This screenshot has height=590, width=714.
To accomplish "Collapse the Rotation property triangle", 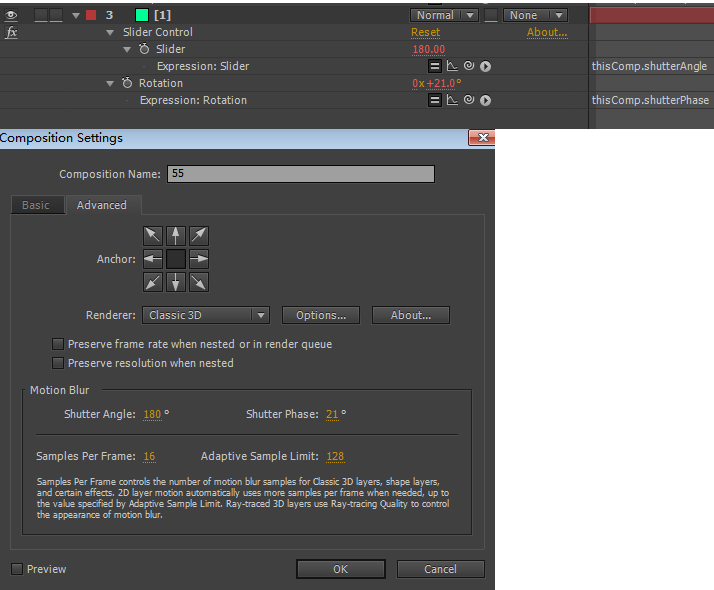I will [110, 83].
